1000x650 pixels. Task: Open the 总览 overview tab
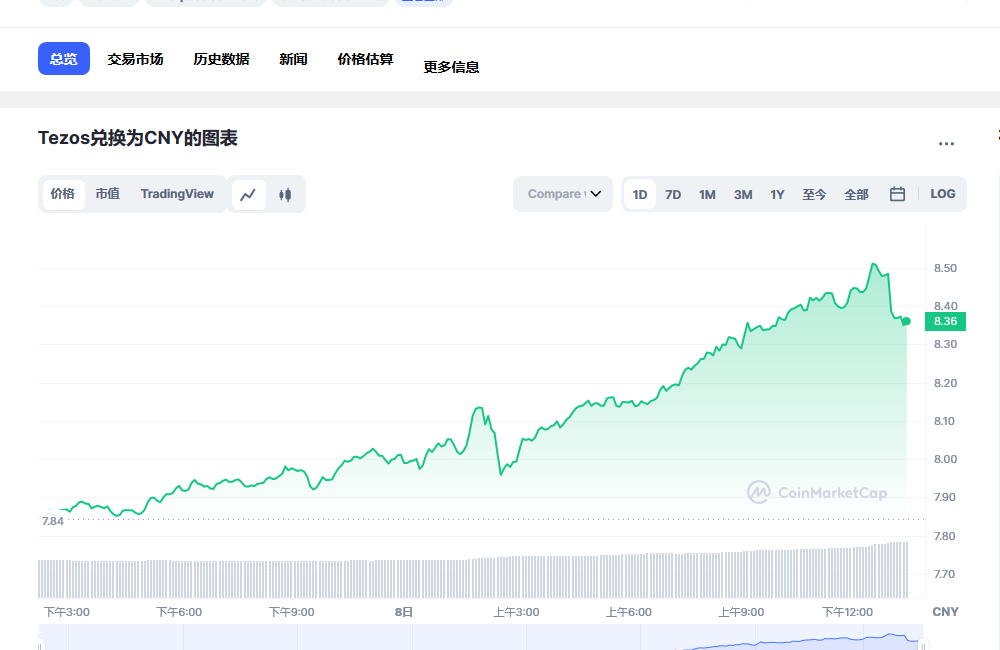64,59
